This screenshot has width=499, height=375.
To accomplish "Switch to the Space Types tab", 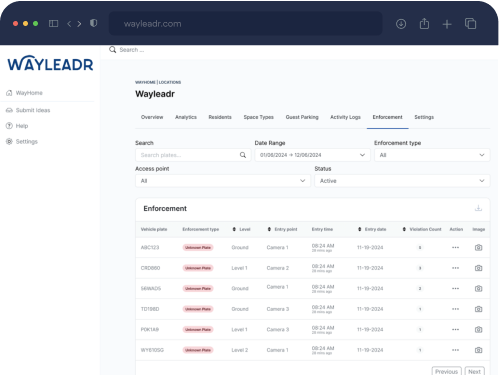I will click(x=258, y=117).
